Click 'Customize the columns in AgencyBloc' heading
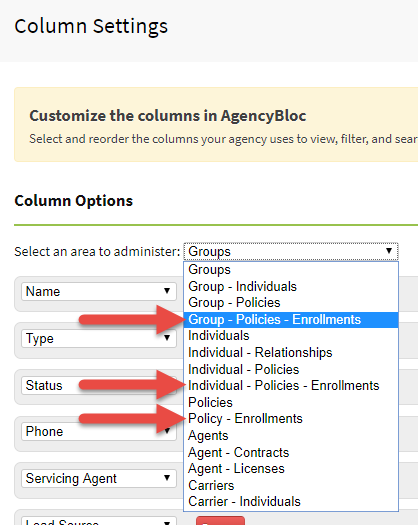This screenshot has height=525, width=418. [168, 116]
